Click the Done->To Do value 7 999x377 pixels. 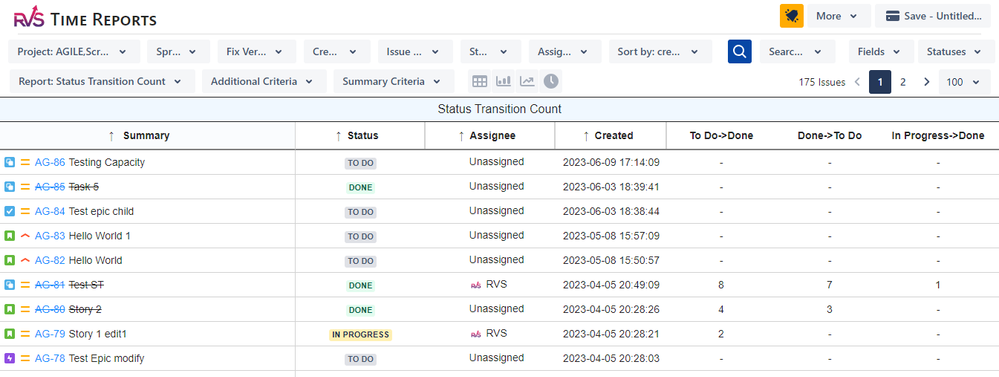[830, 285]
